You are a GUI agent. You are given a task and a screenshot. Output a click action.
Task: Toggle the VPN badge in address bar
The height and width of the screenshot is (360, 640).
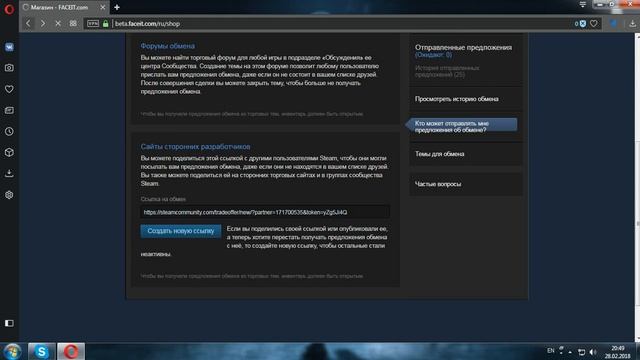tap(93, 24)
